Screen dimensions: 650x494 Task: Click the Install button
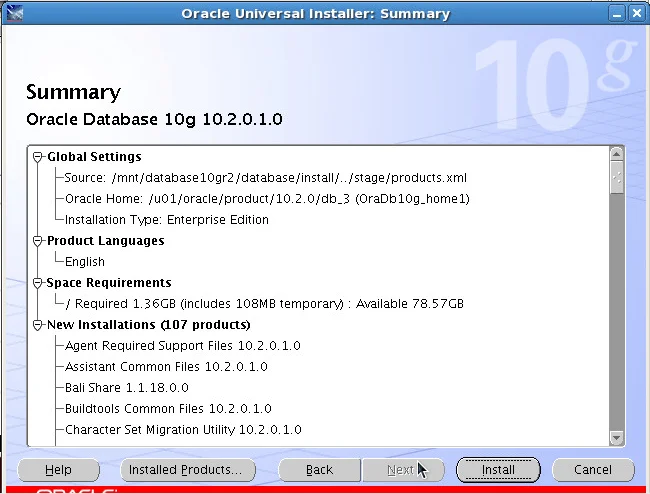pos(498,470)
